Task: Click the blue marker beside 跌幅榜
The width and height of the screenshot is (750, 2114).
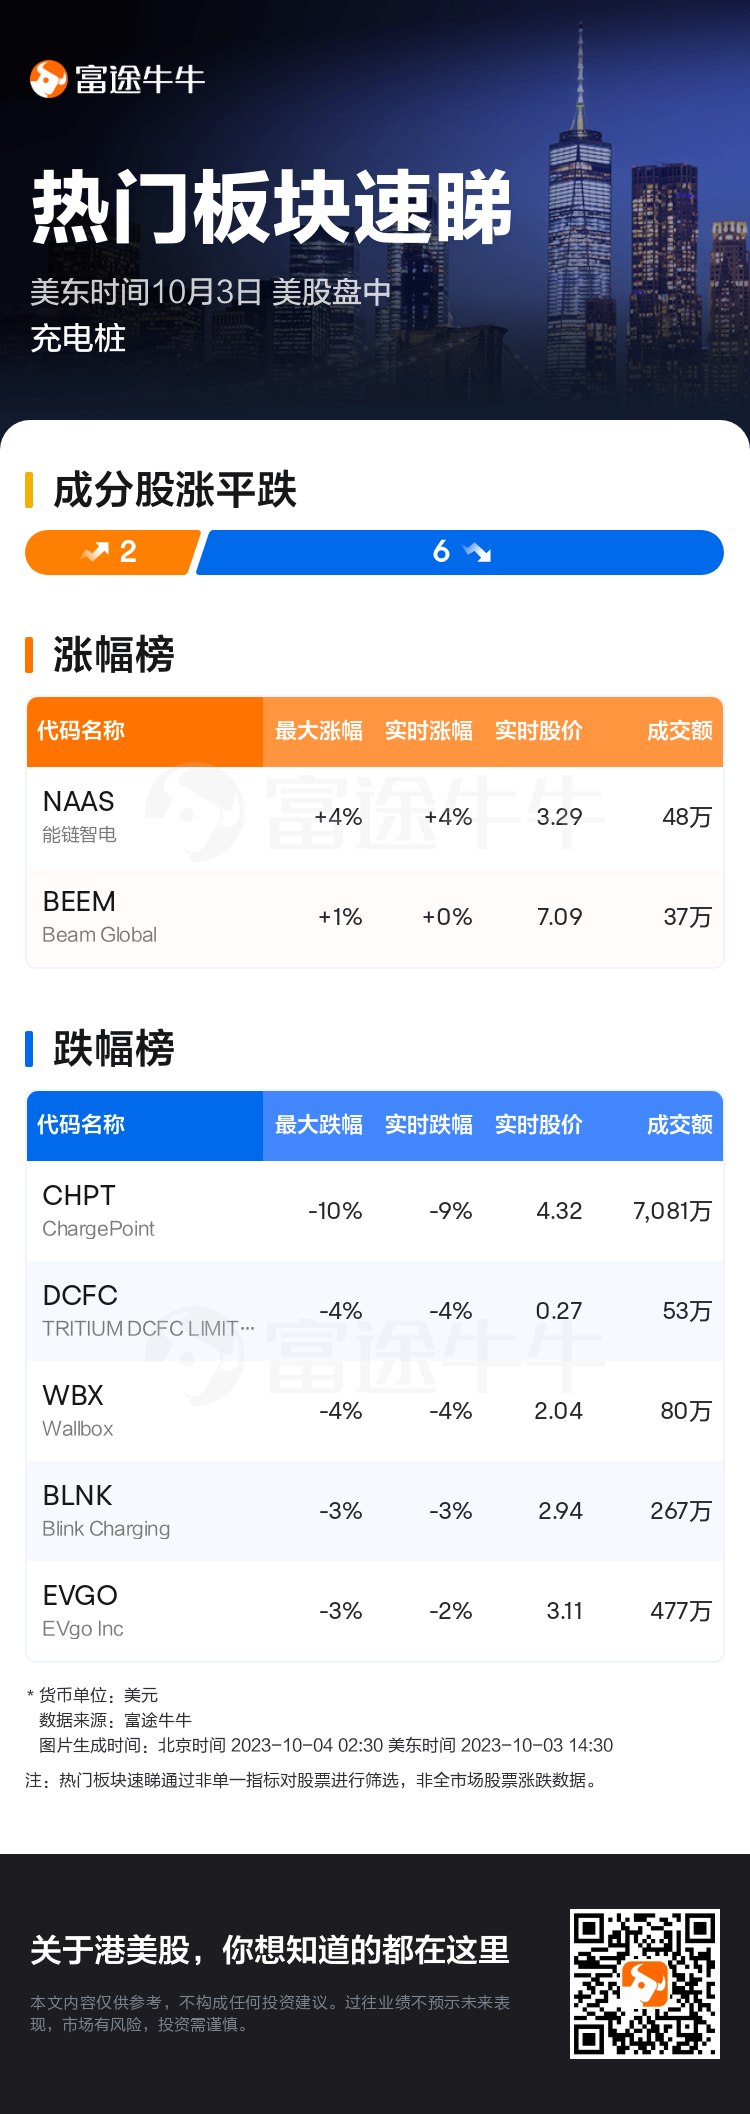Action: tap(29, 1049)
